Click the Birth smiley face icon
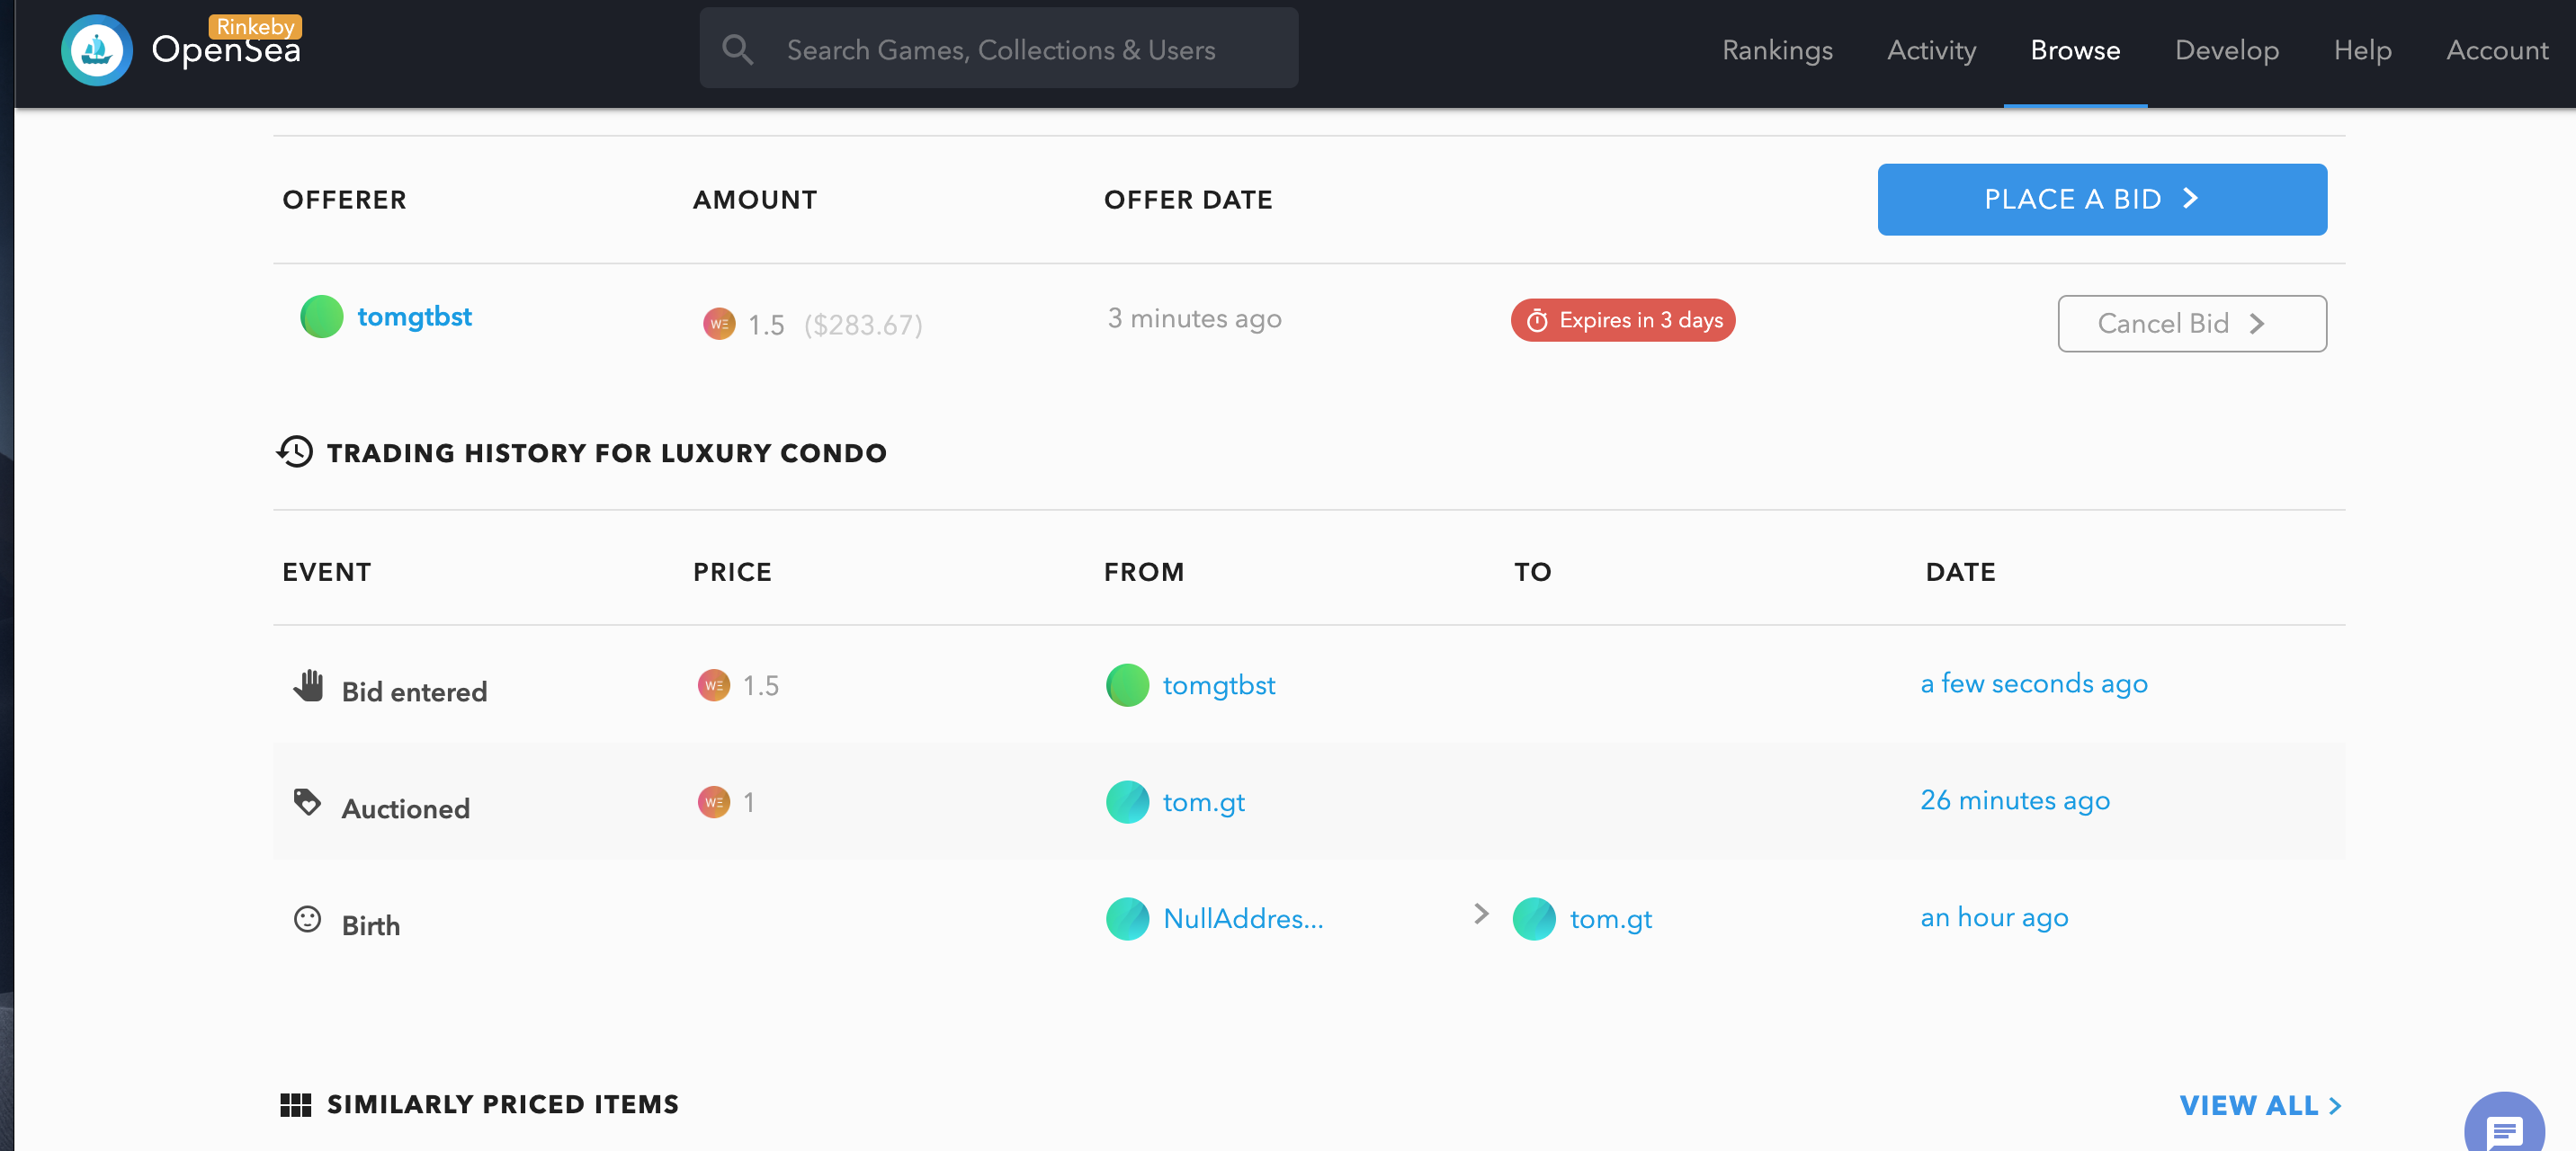The height and width of the screenshot is (1151, 2576). click(307, 919)
